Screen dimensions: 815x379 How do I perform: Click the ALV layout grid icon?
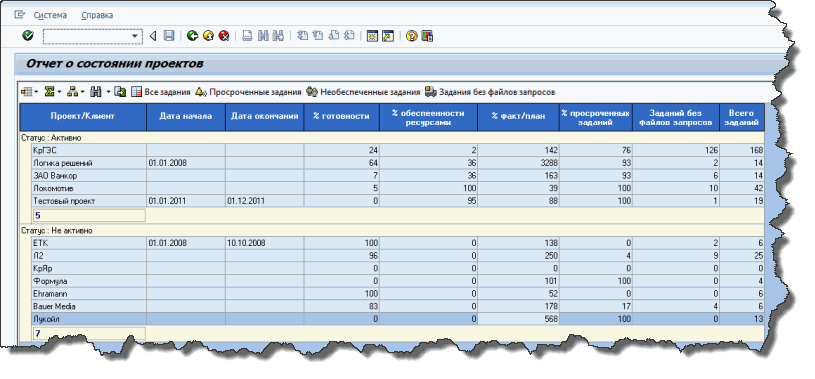point(26,92)
